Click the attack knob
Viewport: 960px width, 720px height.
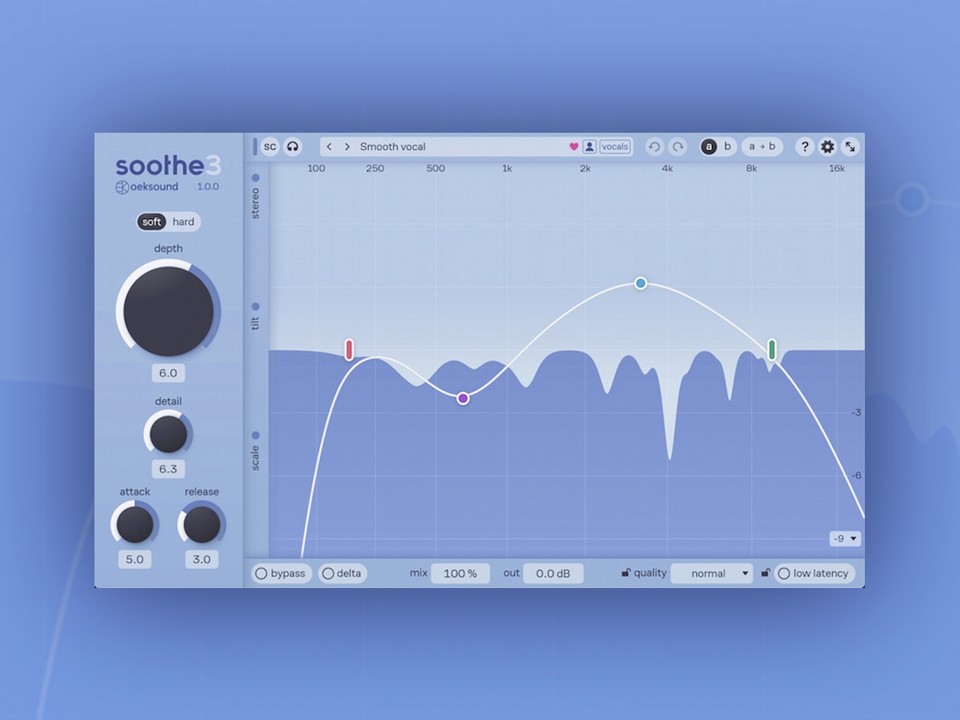(135, 524)
